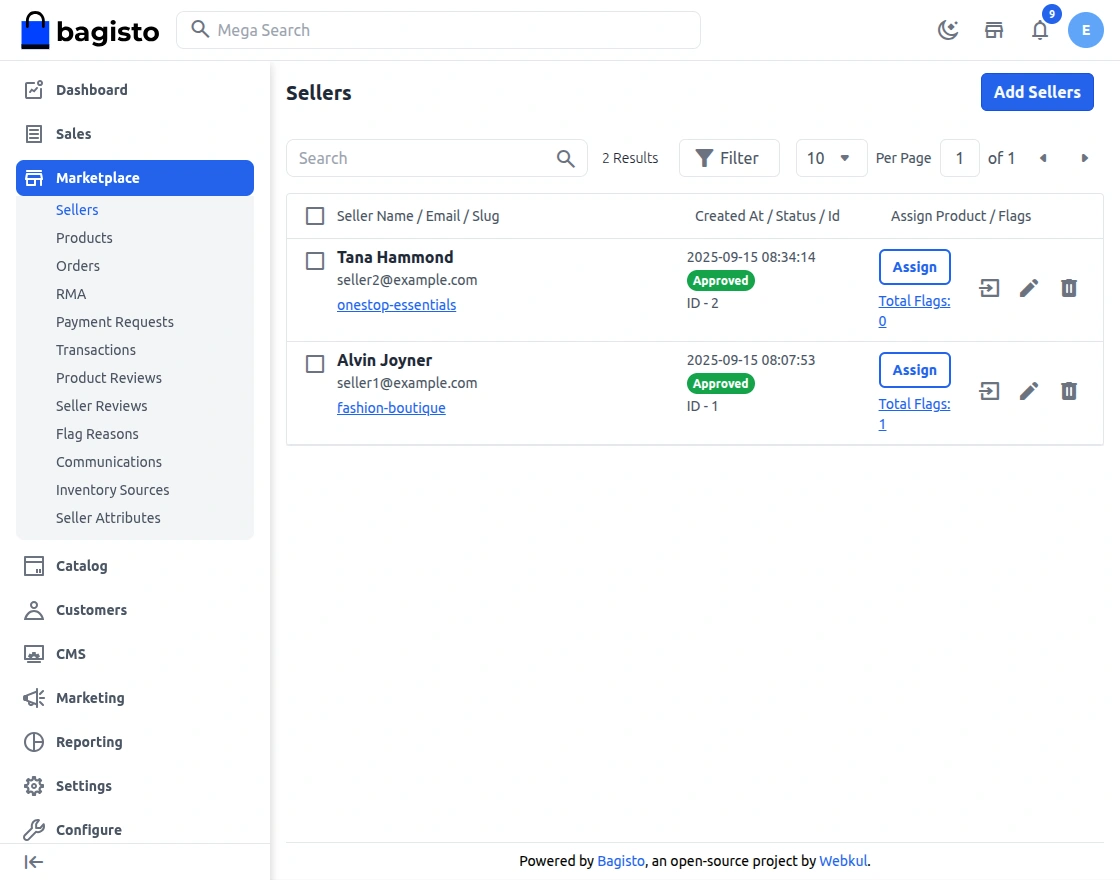Open notifications bell icon
Image resolution: width=1120 pixels, height=880 pixels.
click(1040, 30)
